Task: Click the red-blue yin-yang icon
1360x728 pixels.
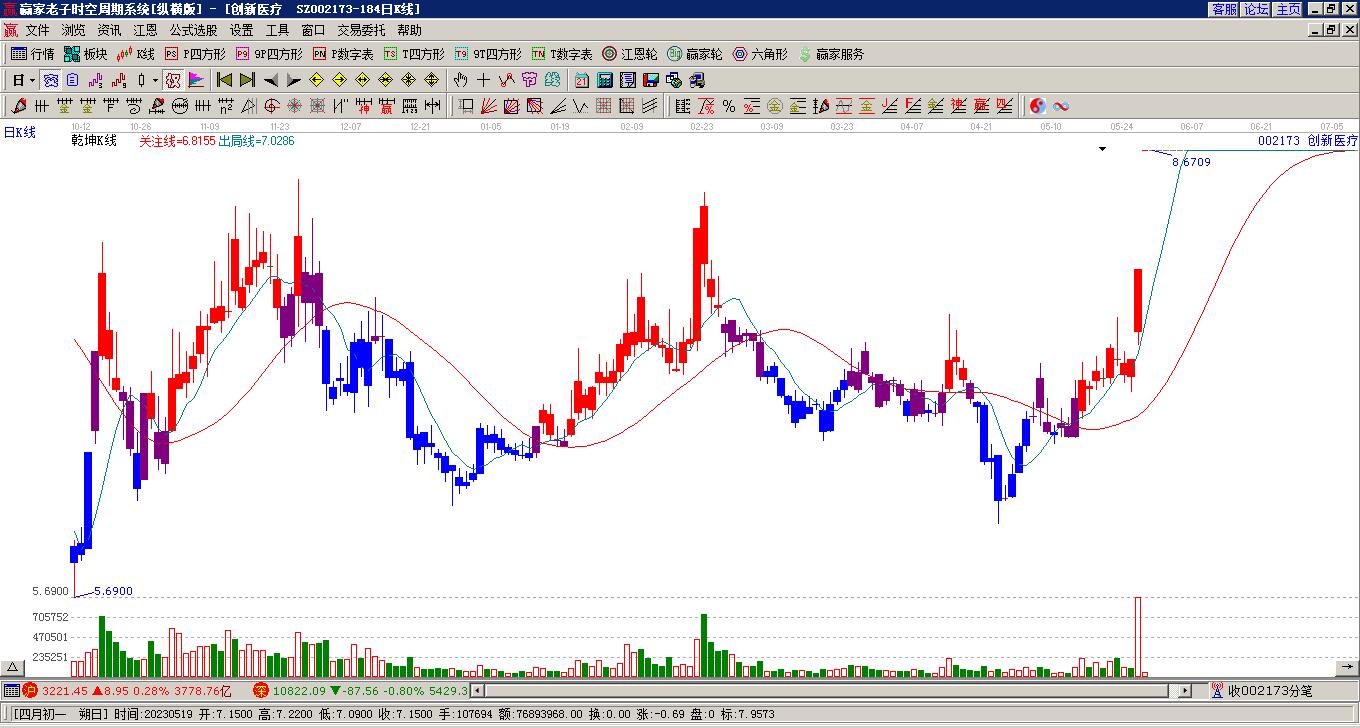Action: 1037,106
